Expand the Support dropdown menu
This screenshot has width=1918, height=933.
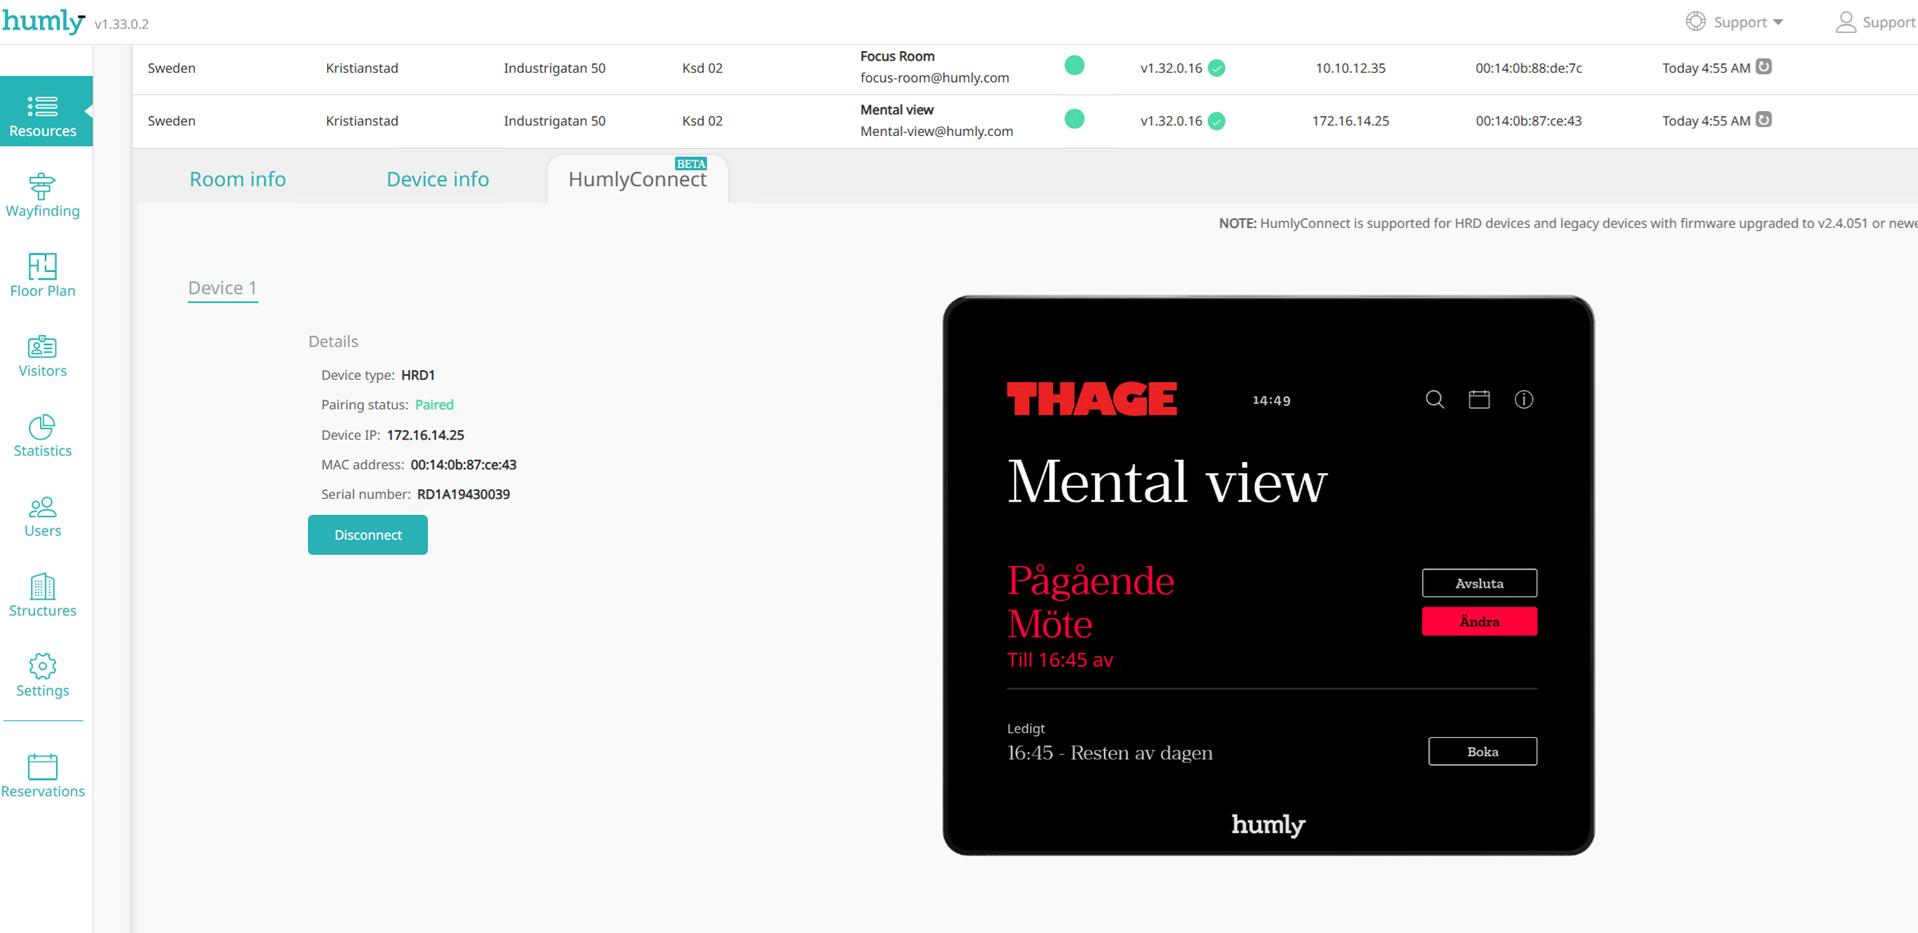coord(1735,22)
